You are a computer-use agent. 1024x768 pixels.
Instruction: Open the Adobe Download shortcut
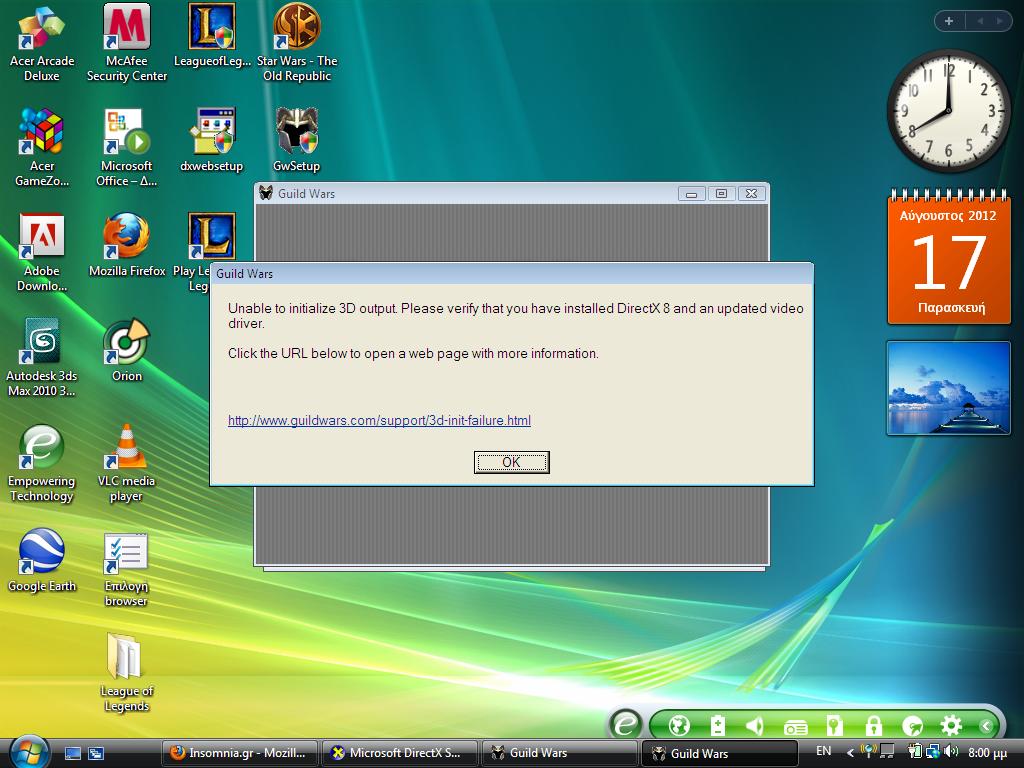(x=42, y=253)
